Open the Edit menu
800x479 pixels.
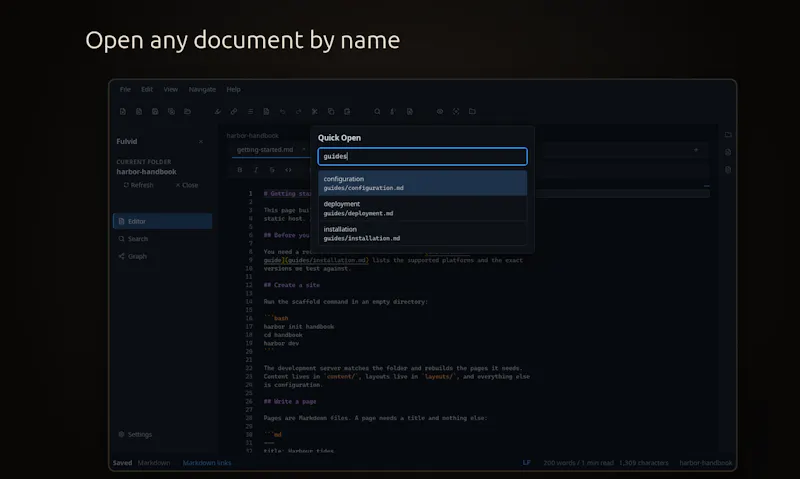pyautogui.click(x=147, y=89)
